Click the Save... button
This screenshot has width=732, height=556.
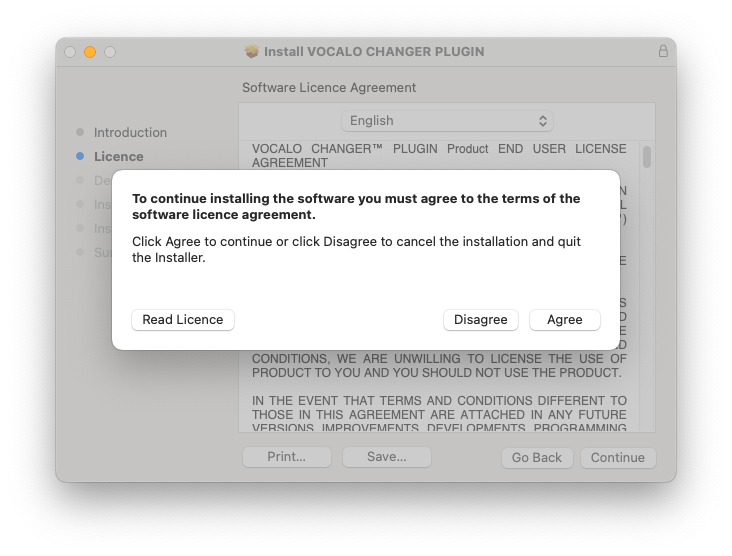(387, 457)
